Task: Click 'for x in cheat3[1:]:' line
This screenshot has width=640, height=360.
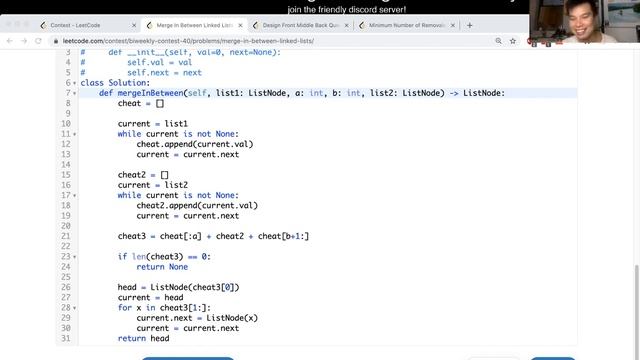Action: click(x=164, y=308)
